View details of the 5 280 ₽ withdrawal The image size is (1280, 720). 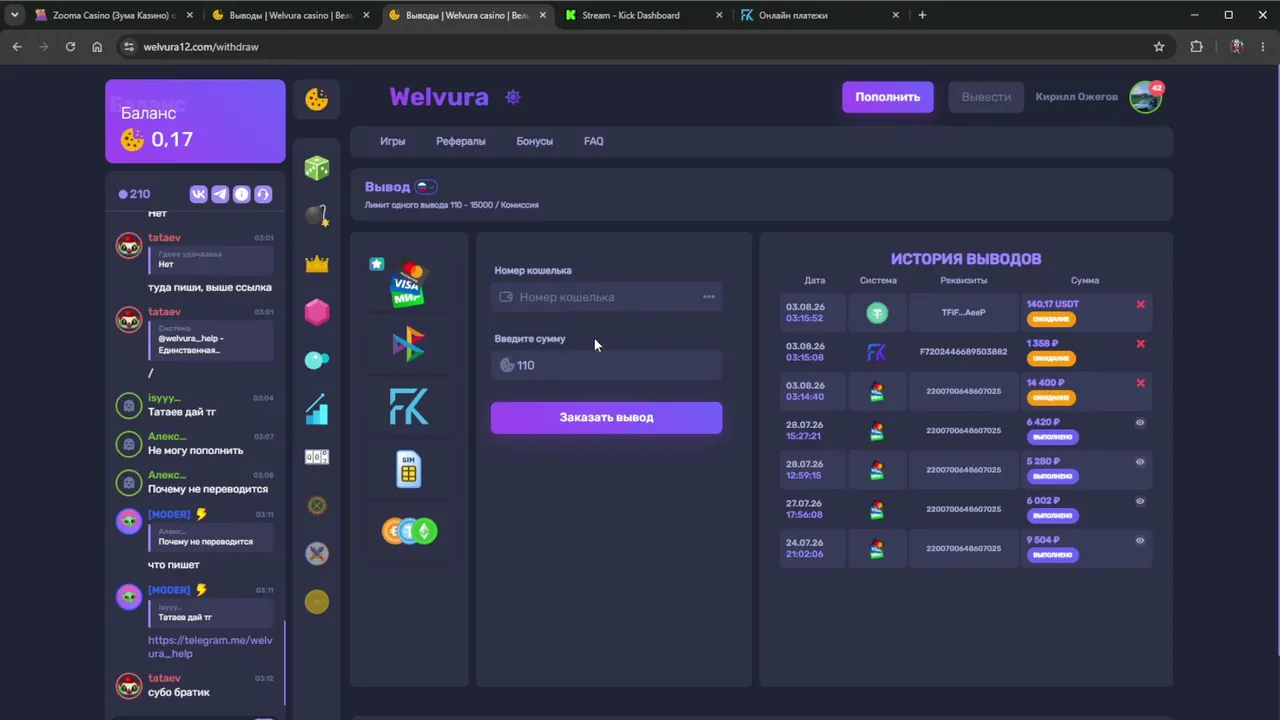click(1140, 462)
